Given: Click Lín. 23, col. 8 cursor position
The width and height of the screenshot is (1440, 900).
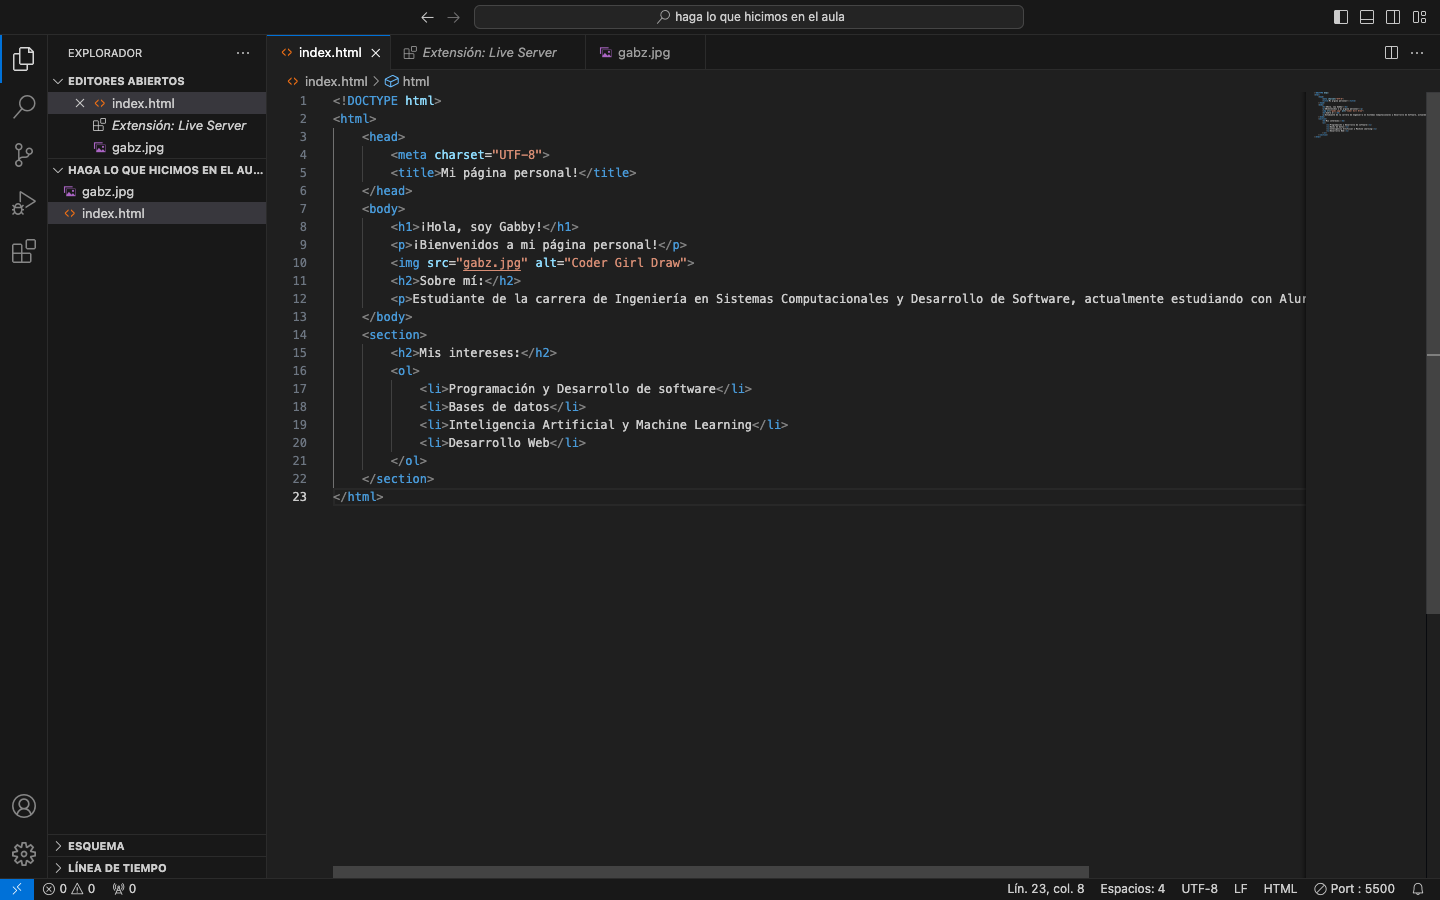Looking at the screenshot, I should coord(1045,889).
